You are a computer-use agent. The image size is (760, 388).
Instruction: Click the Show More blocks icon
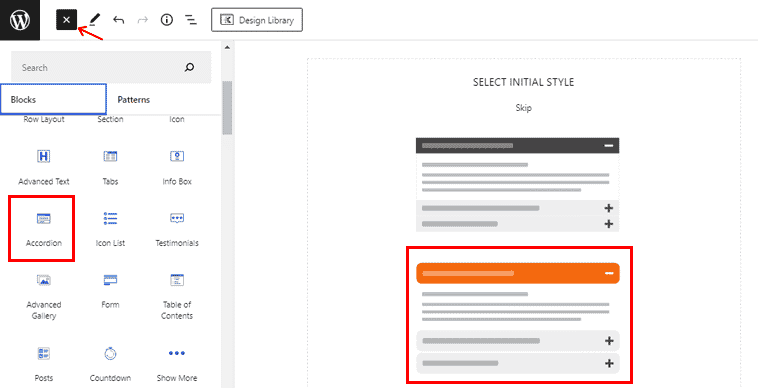177,353
